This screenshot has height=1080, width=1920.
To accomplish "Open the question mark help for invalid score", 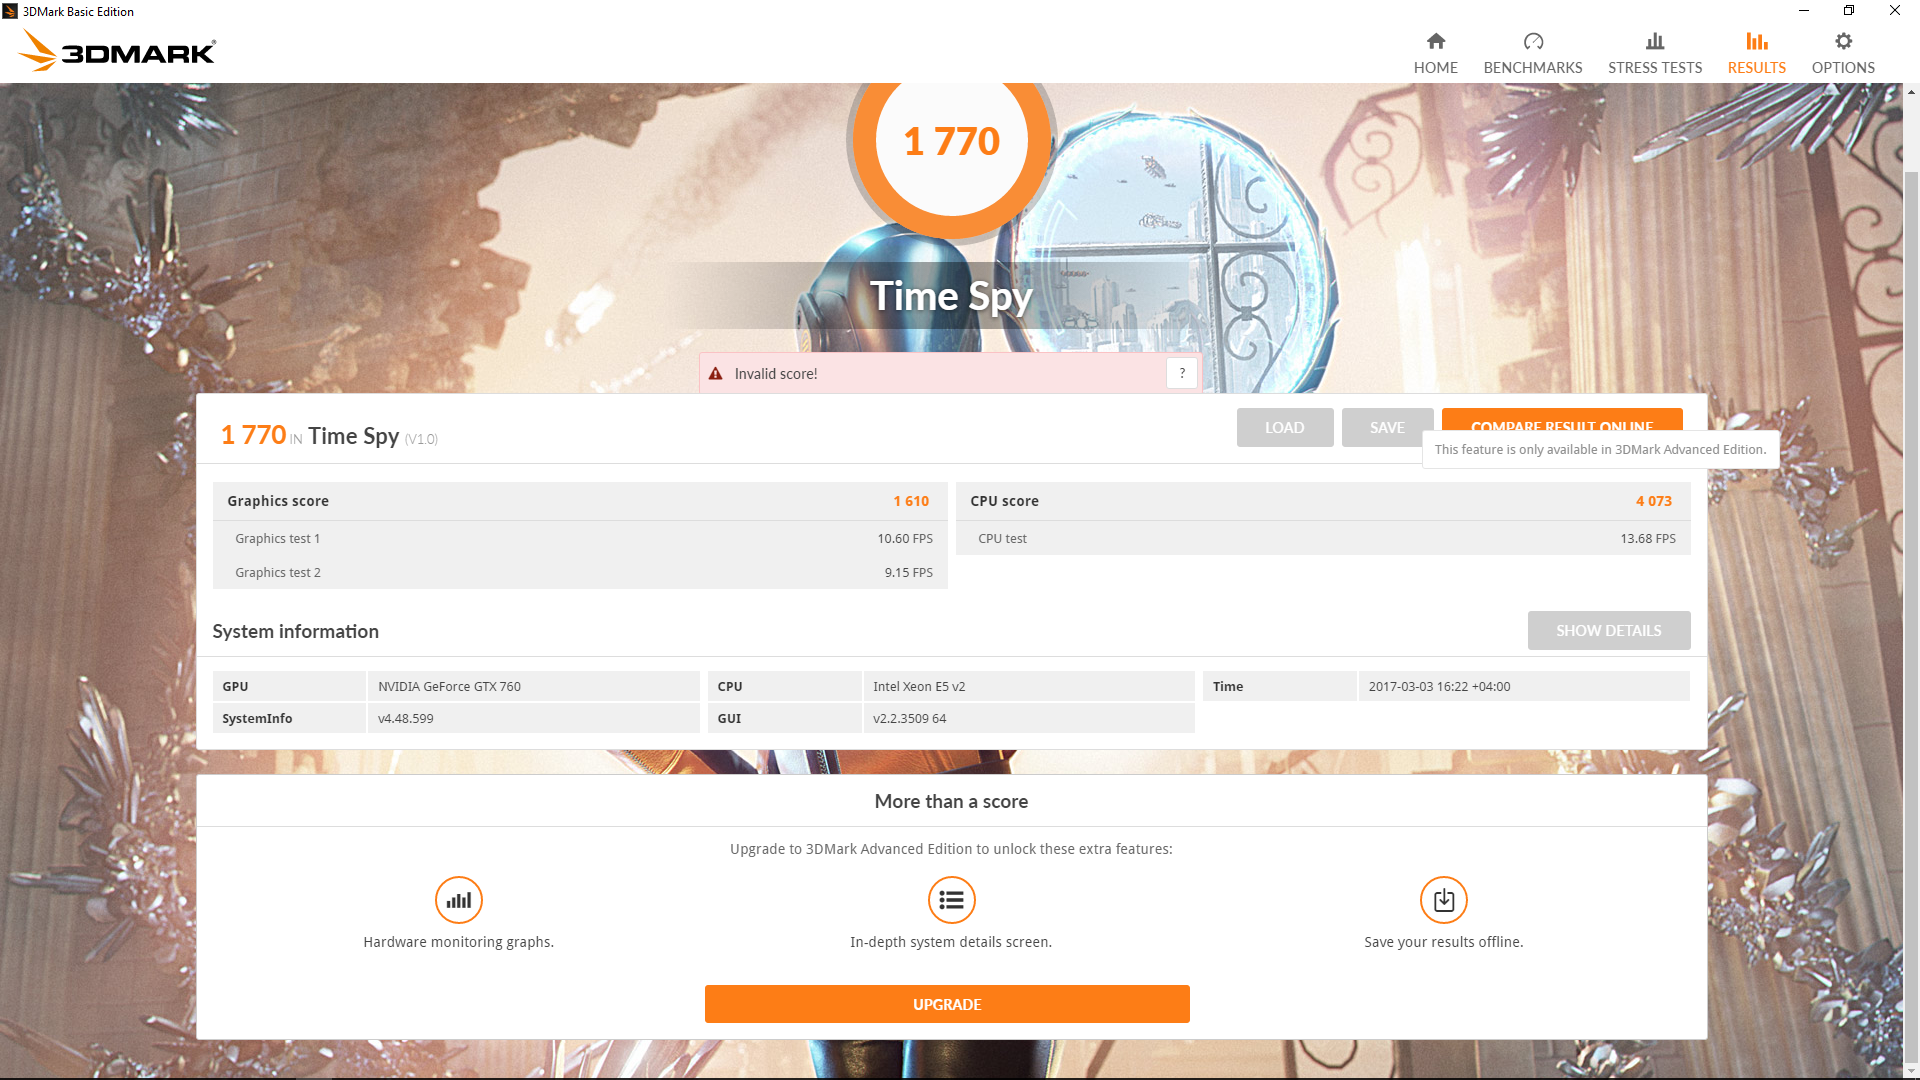I will click(1182, 373).
